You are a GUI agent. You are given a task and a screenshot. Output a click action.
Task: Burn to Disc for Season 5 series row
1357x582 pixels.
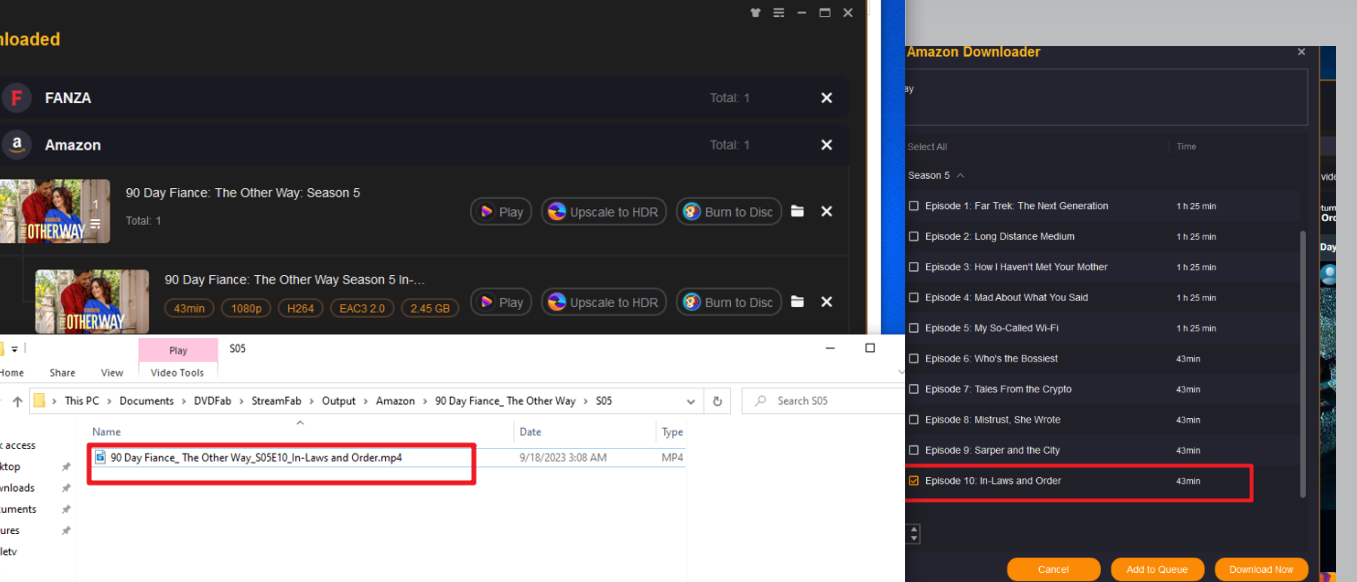click(x=729, y=212)
